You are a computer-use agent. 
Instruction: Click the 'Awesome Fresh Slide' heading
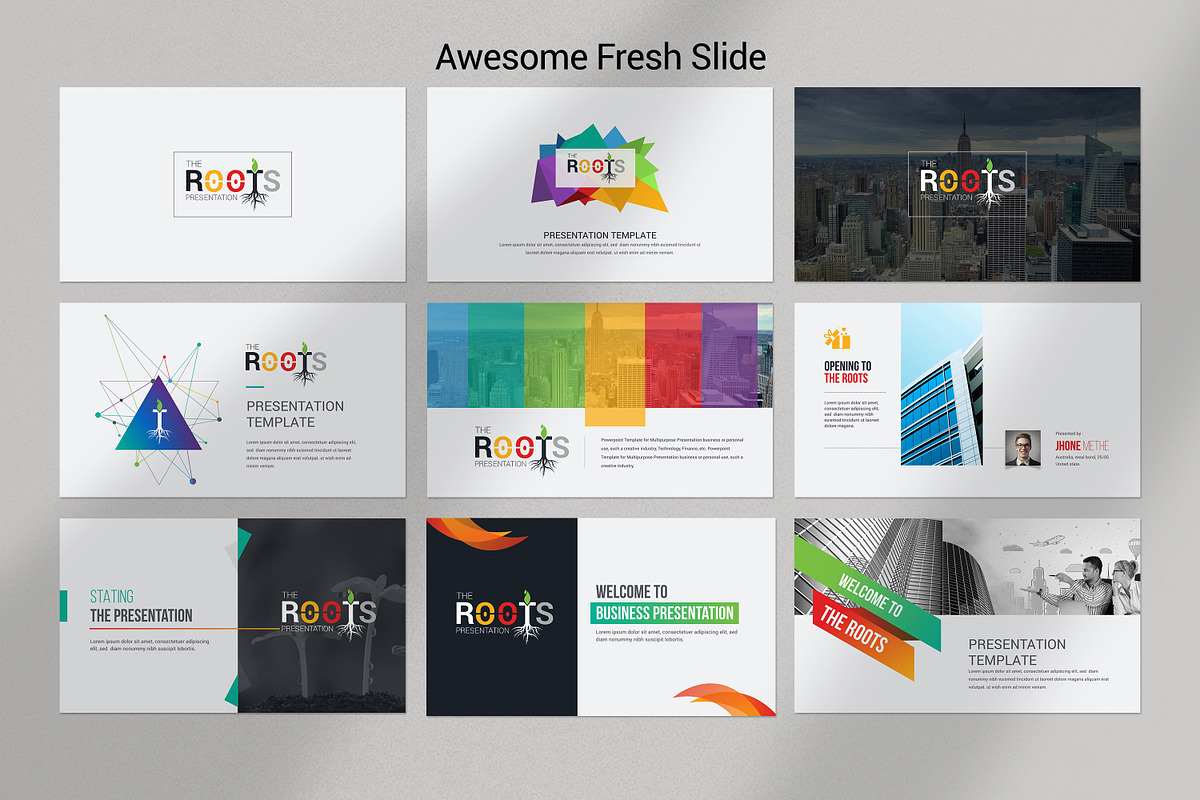click(x=601, y=57)
